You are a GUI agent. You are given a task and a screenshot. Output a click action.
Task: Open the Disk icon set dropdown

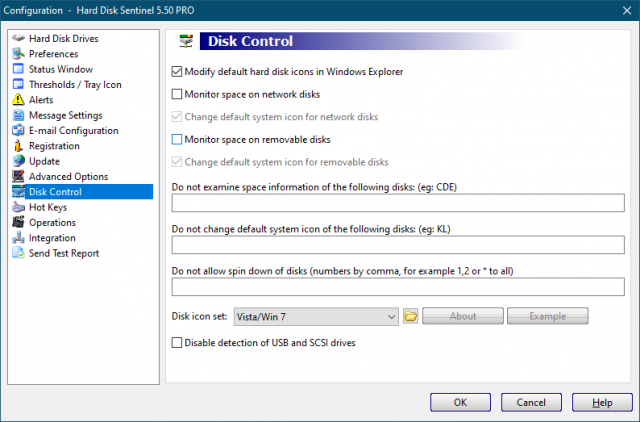click(390, 317)
